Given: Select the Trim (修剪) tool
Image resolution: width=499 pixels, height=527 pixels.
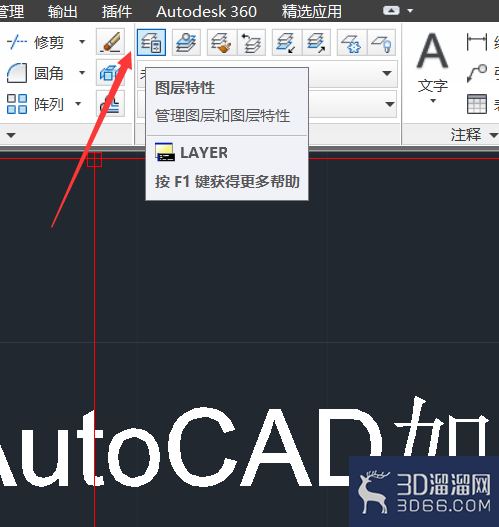Looking at the screenshot, I should tap(35, 42).
